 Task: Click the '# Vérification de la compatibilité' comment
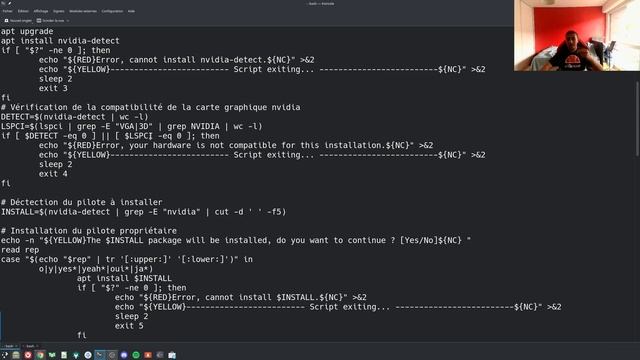pos(150,107)
